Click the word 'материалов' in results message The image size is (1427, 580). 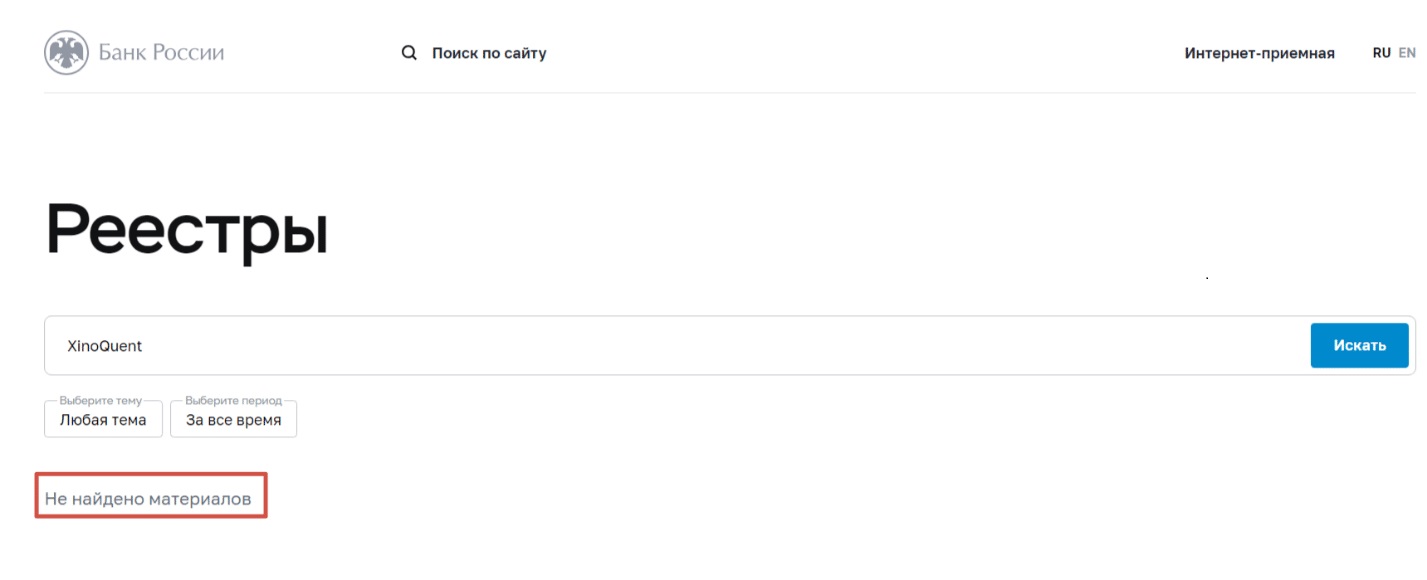pyautogui.click(x=200, y=498)
